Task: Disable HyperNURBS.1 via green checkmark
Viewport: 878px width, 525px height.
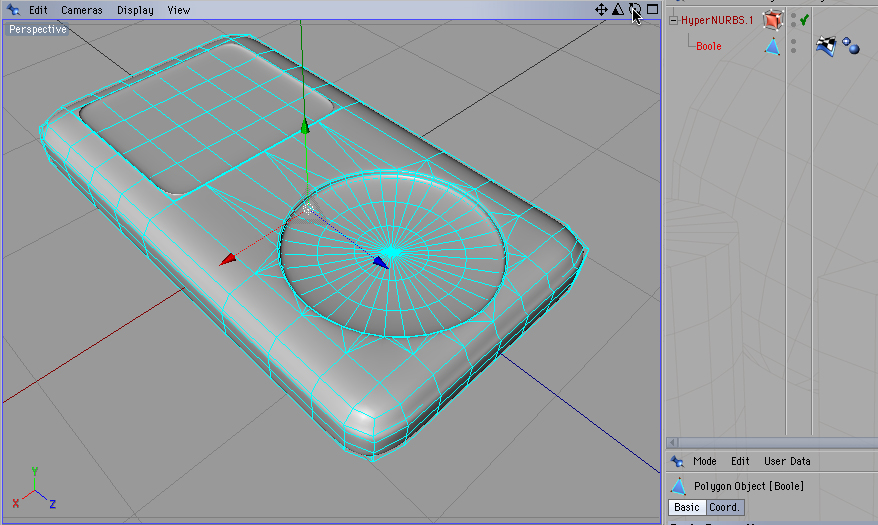Action: click(805, 20)
